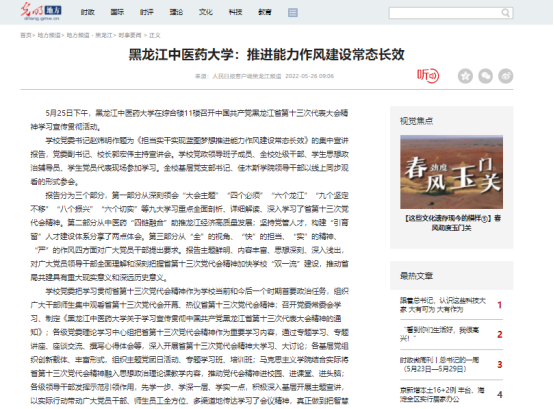Go to the 科技 channel
The width and height of the screenshot is (554, 409).
pos(235,12)
